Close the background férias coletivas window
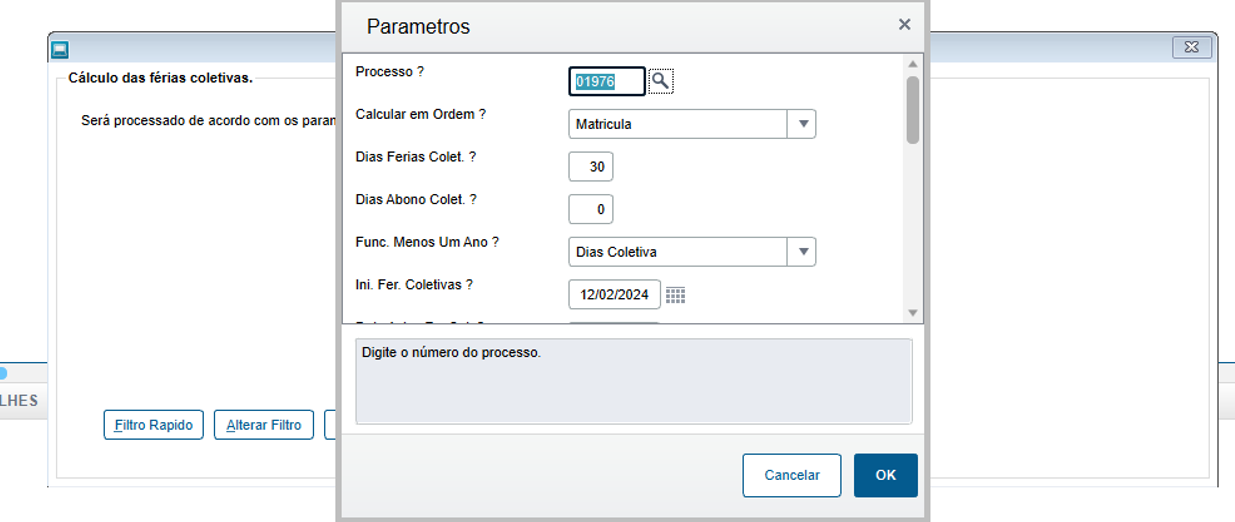Screen dimensions: 1235x522 [x=1191, y=47]
